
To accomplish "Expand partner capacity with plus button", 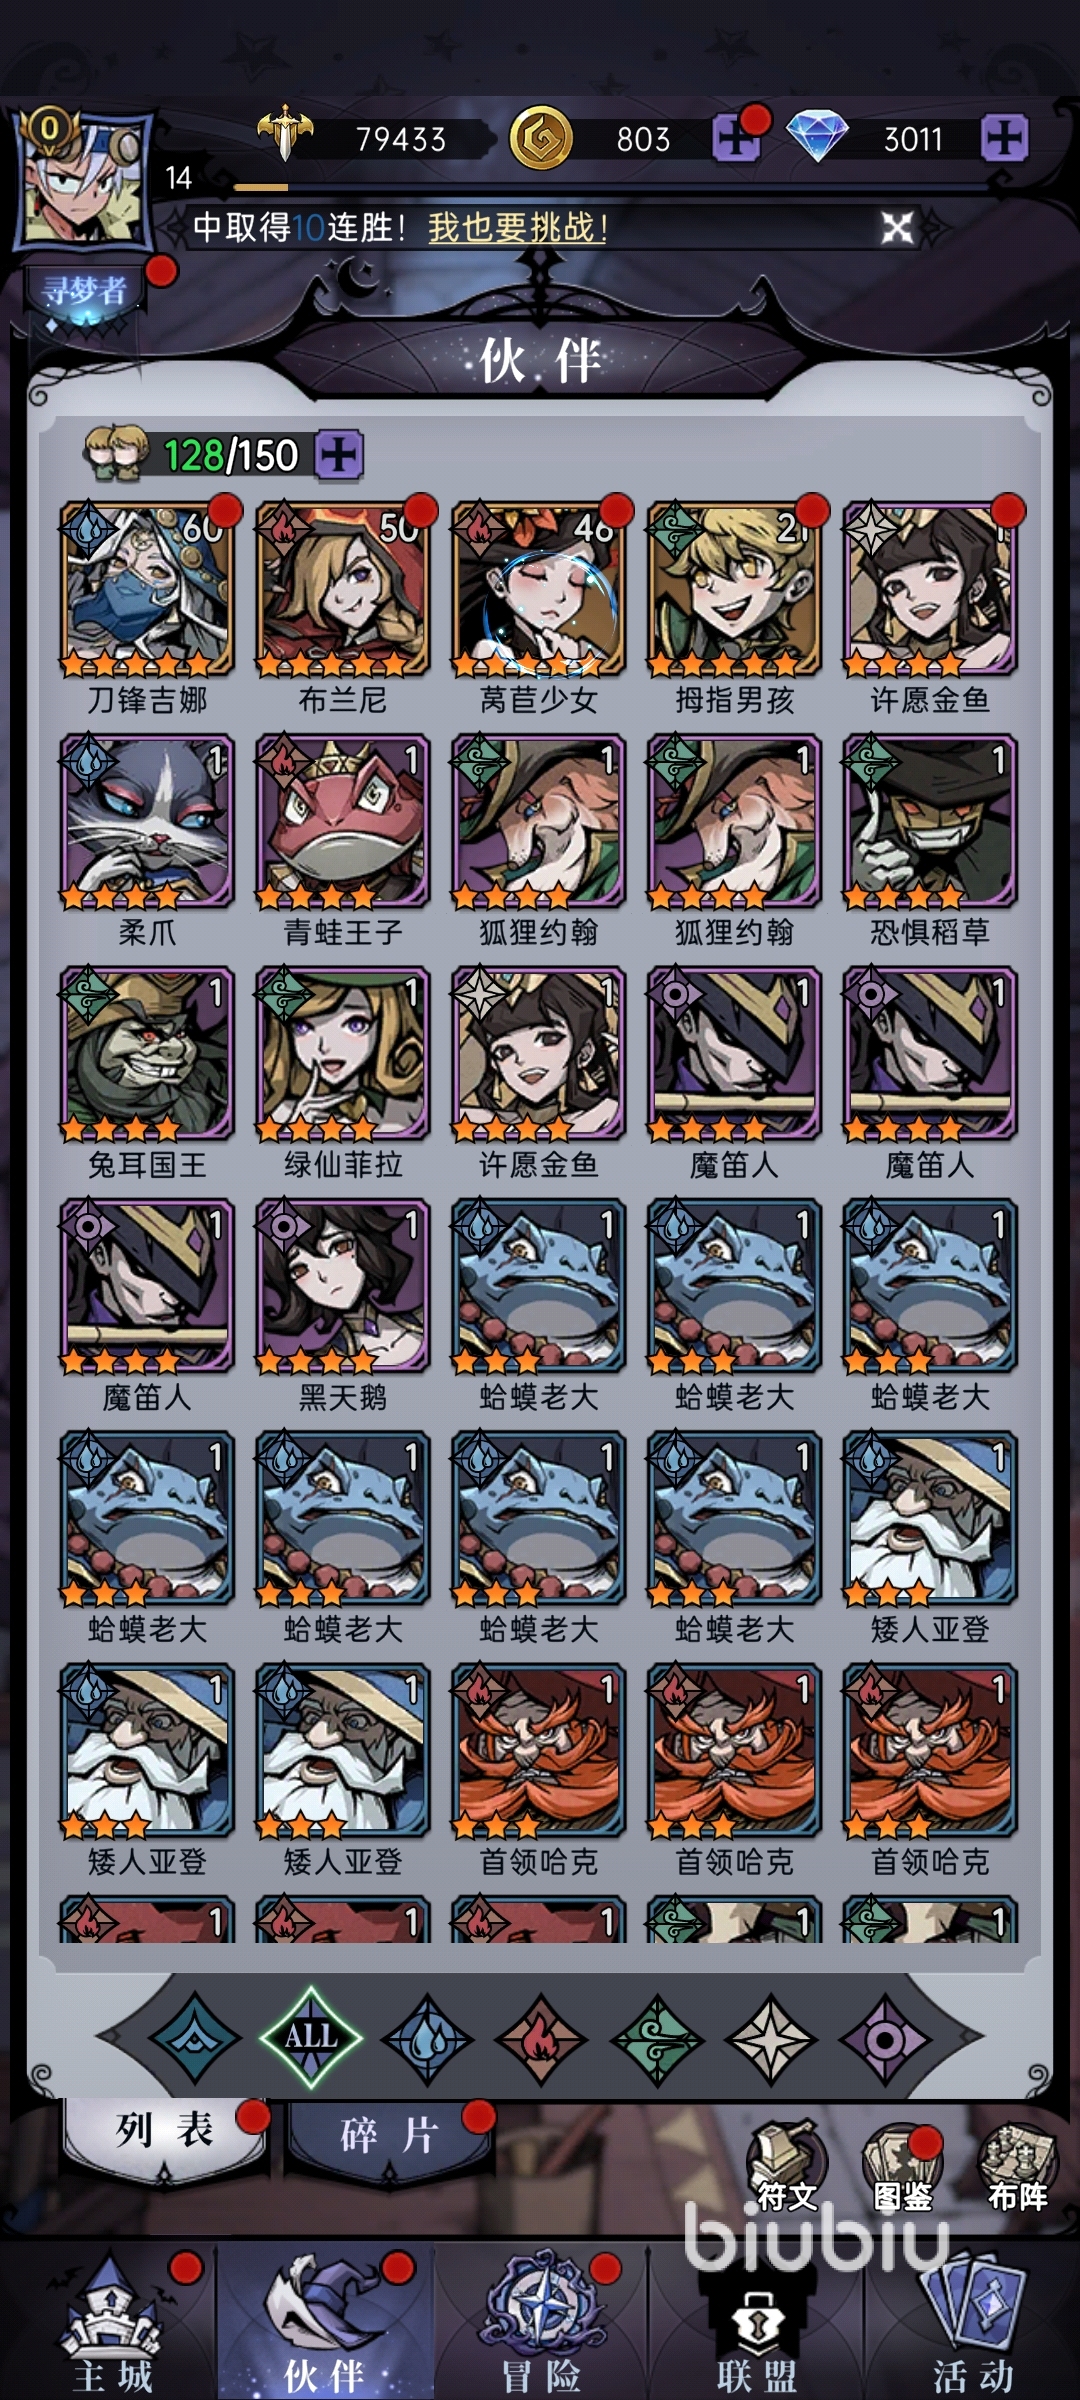I will pyautogui.click(x=339, y=456).
